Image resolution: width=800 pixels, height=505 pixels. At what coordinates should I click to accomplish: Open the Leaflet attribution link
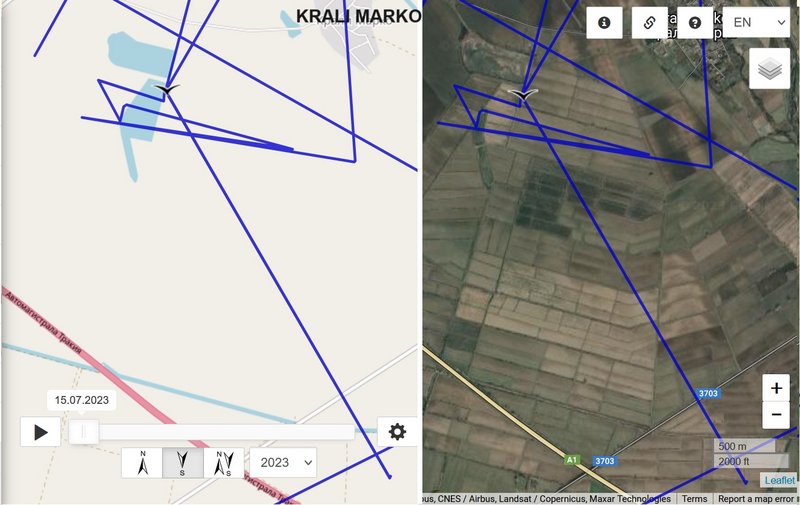(779, 480)
